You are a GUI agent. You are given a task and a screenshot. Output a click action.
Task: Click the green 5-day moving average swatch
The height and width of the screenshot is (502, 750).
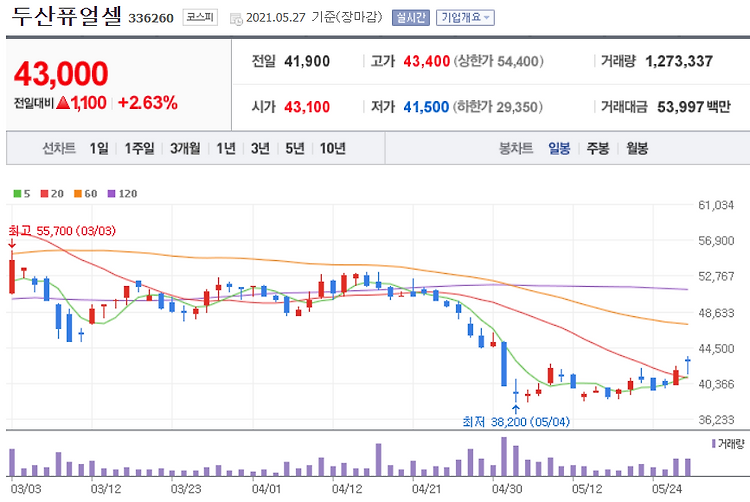17,194
